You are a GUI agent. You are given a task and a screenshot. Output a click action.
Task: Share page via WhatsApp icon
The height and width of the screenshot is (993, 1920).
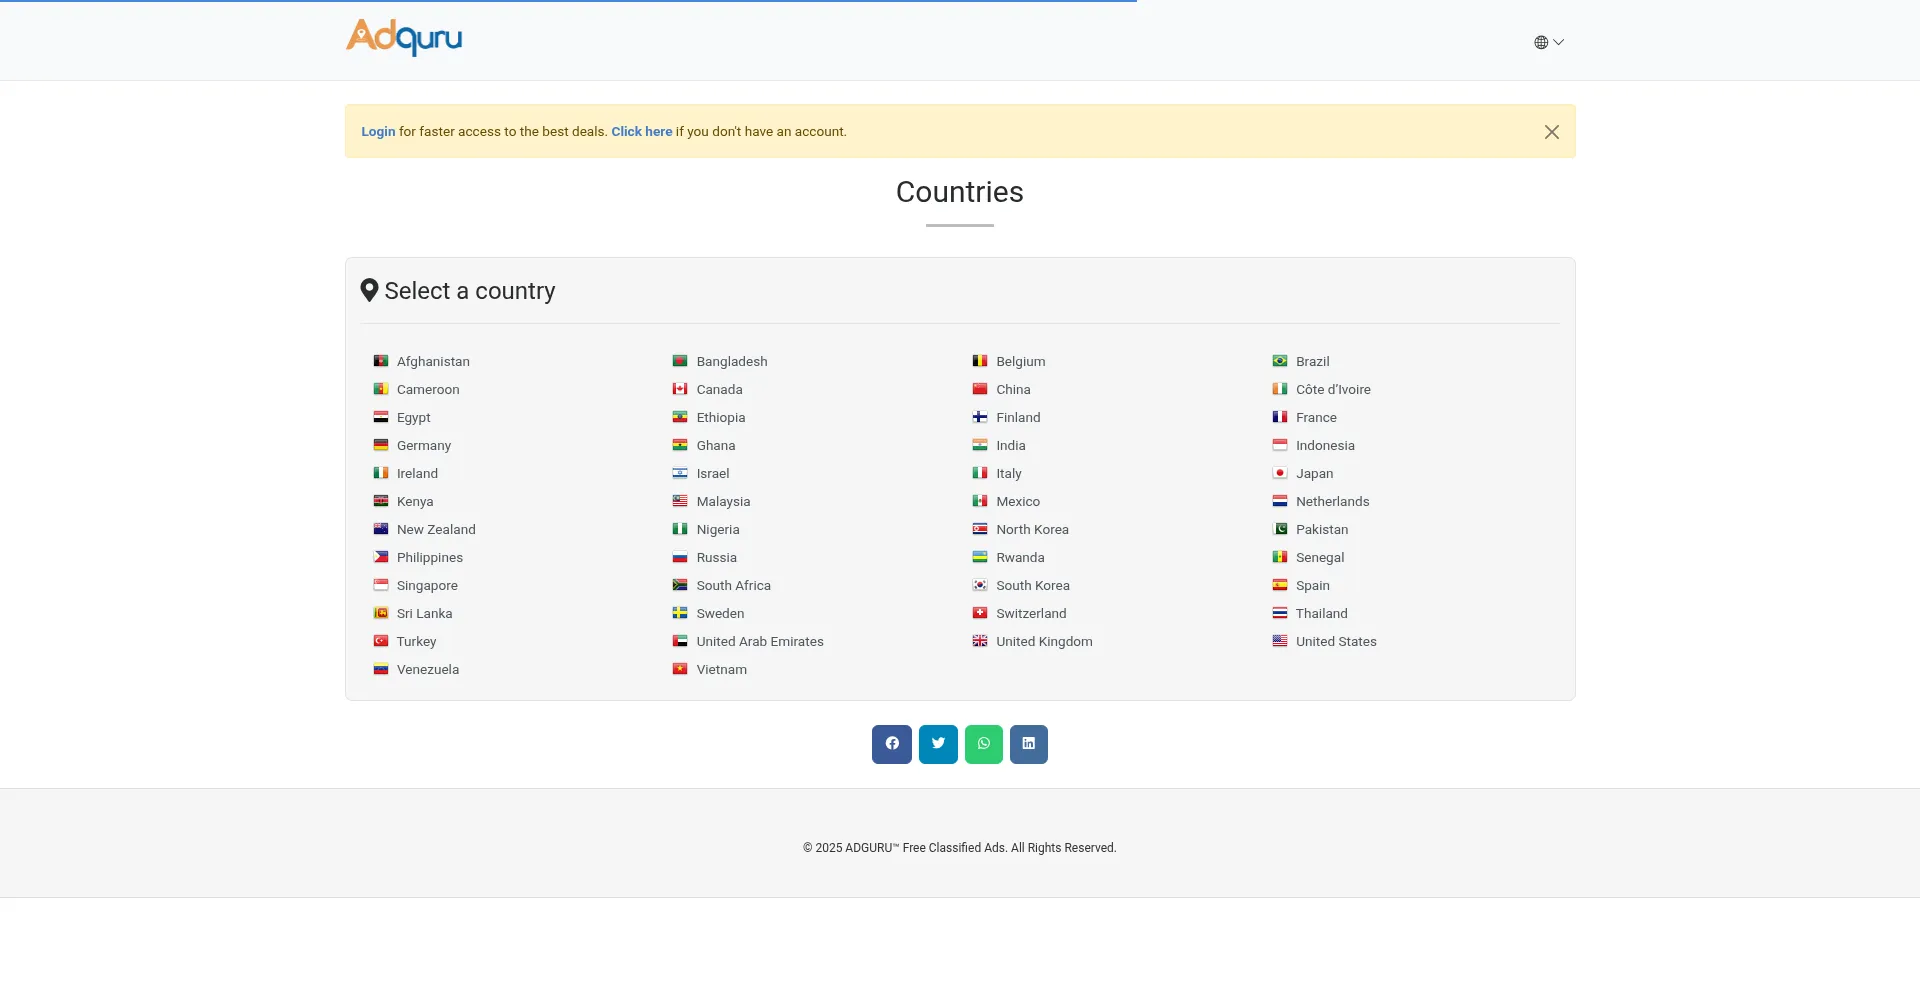coord(984,744)
